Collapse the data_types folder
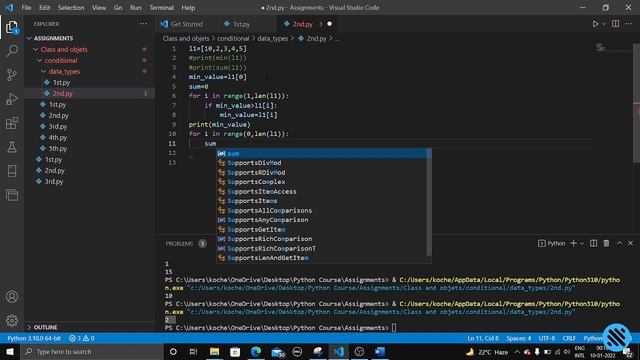 tap(64, 71)
